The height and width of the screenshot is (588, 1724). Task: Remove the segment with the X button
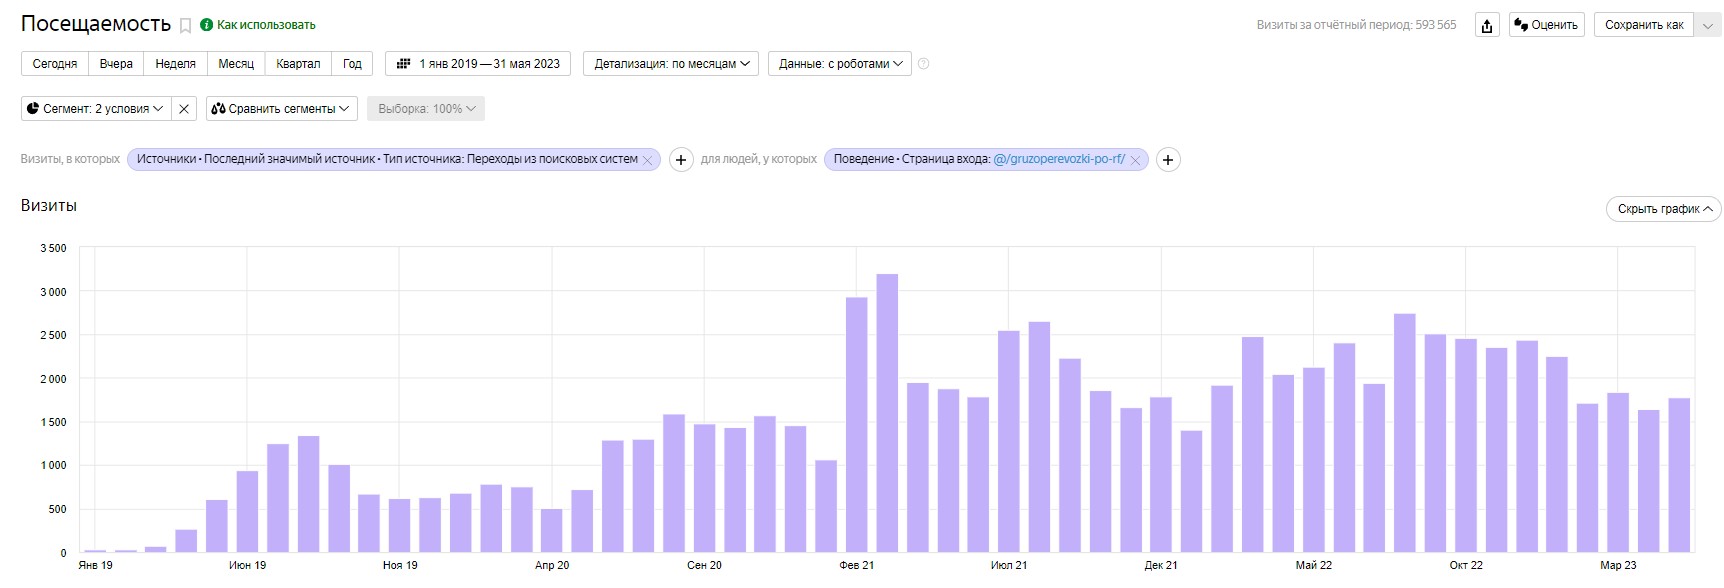click(x=184, y=109)
